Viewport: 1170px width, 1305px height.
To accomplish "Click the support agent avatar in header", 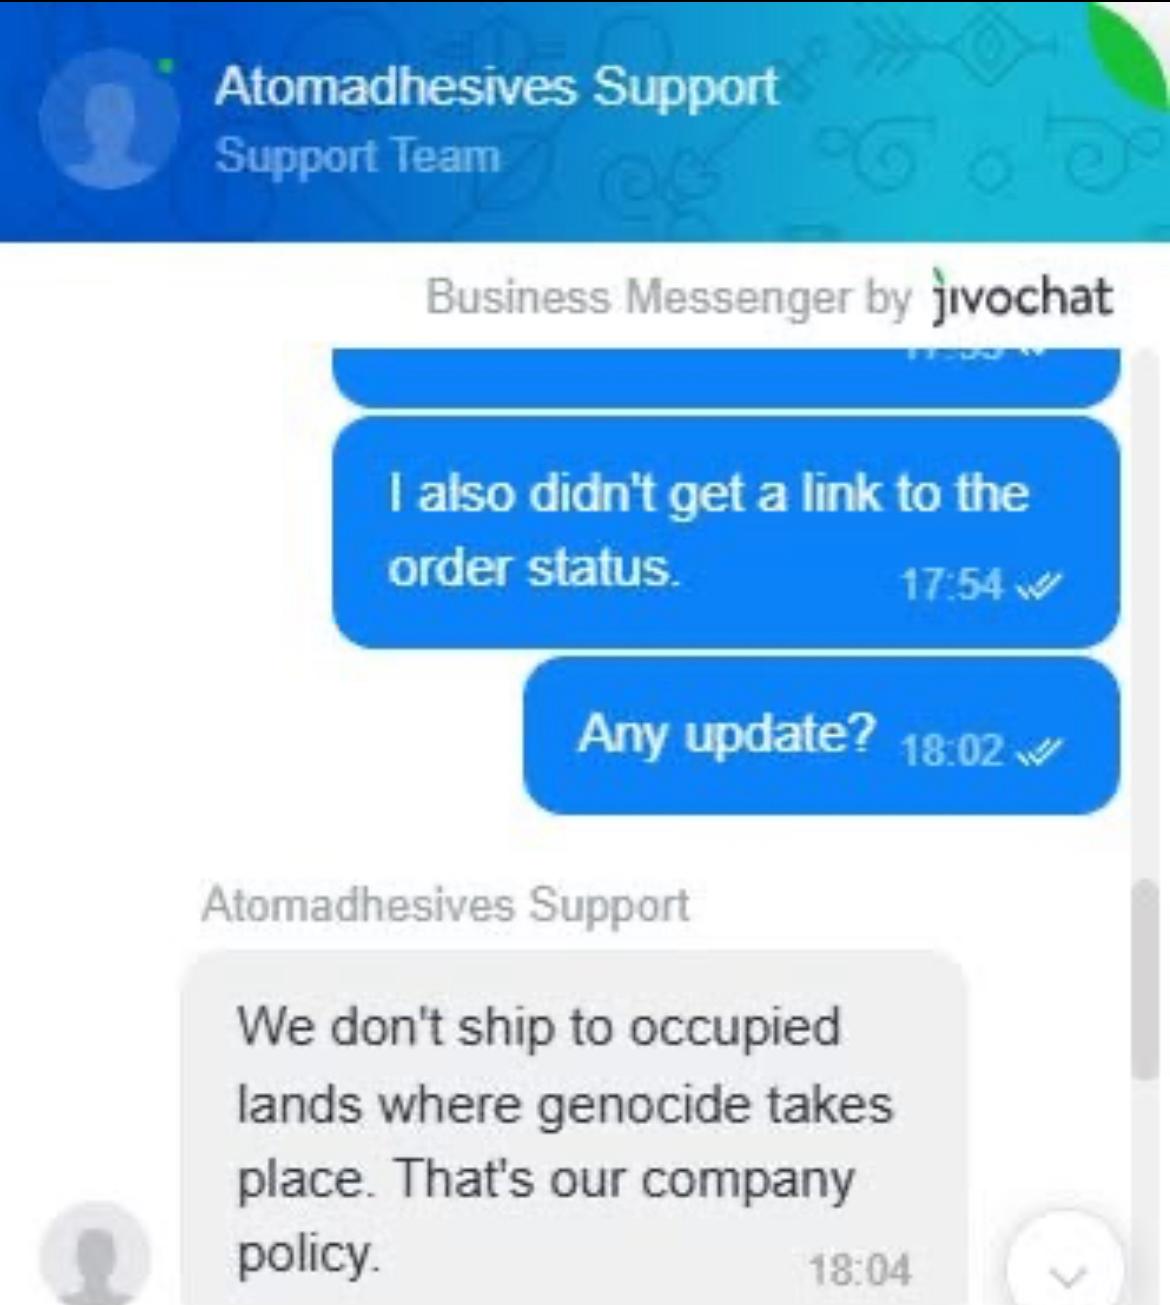I will pos(109,119).
